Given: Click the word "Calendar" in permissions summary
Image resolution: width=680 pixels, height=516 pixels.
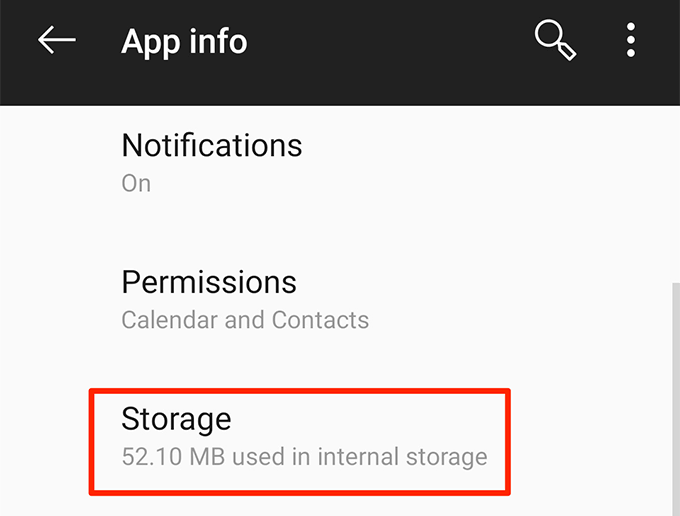Looking at the screenshot, I should (x=166, y=321).
